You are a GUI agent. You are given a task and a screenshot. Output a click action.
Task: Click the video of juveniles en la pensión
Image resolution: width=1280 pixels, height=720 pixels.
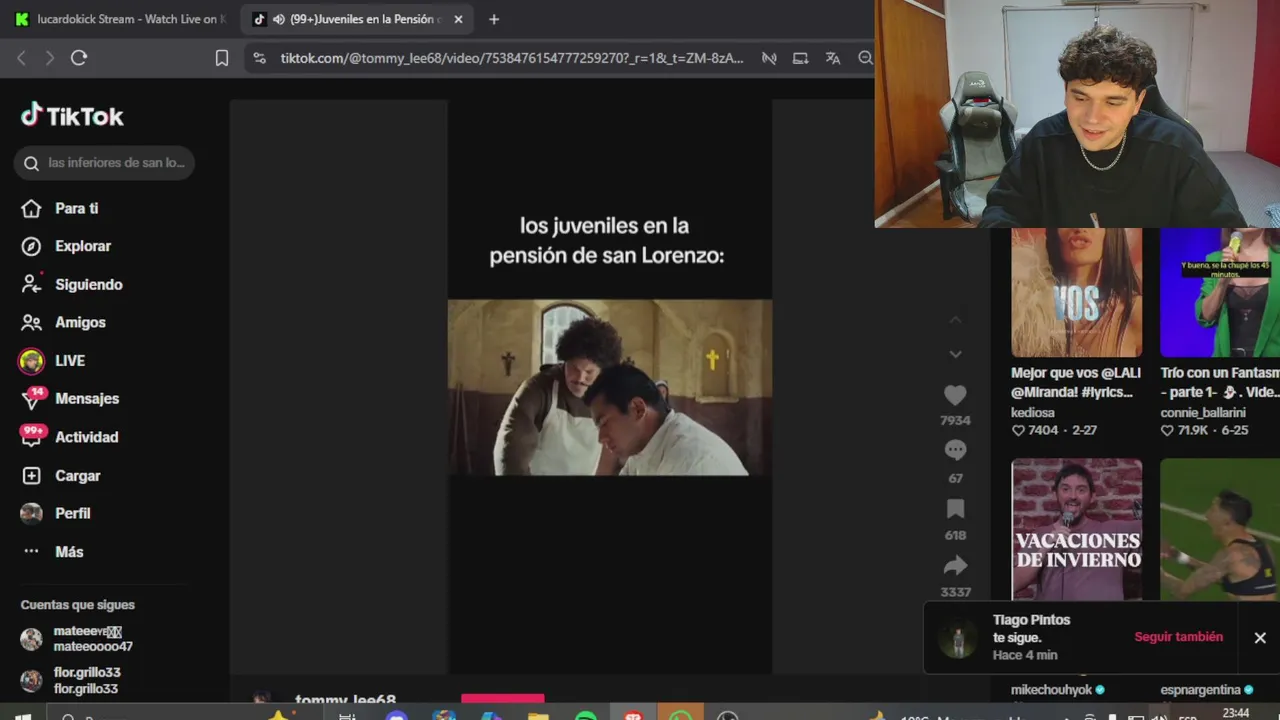(609, 387)
